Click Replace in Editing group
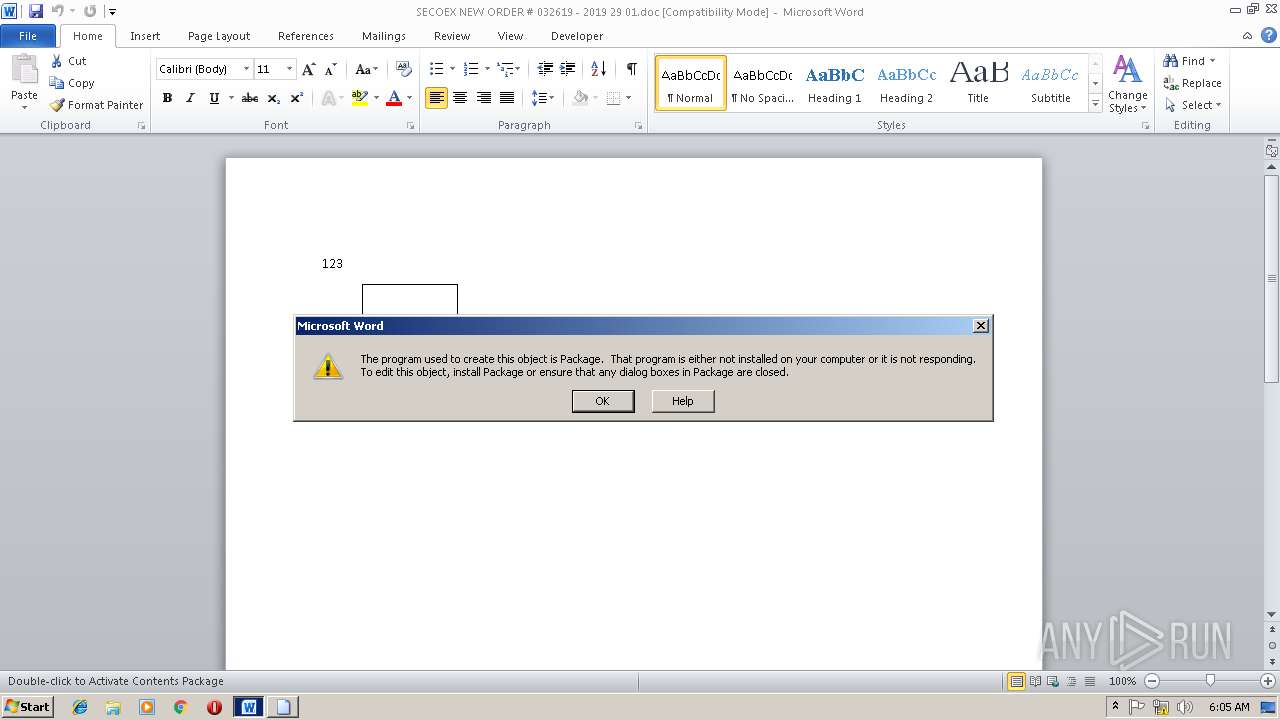 click(1192, 83)
